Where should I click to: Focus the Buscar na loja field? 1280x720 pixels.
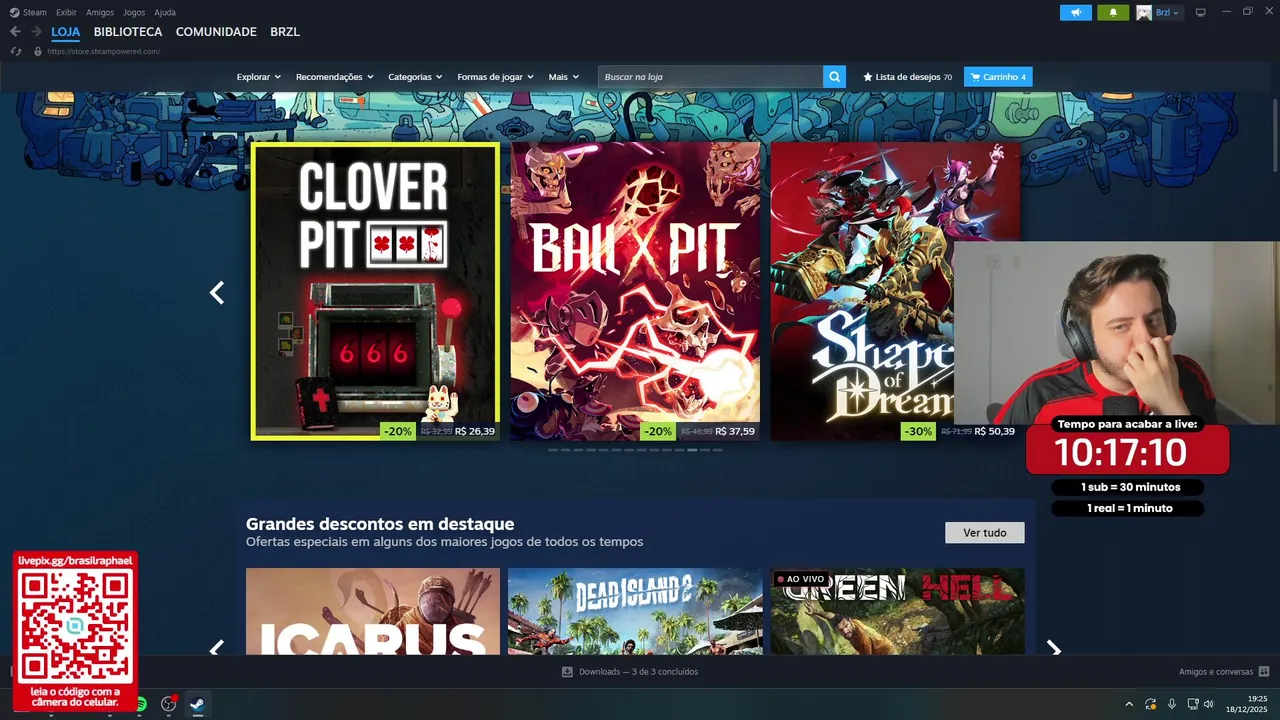710,77
